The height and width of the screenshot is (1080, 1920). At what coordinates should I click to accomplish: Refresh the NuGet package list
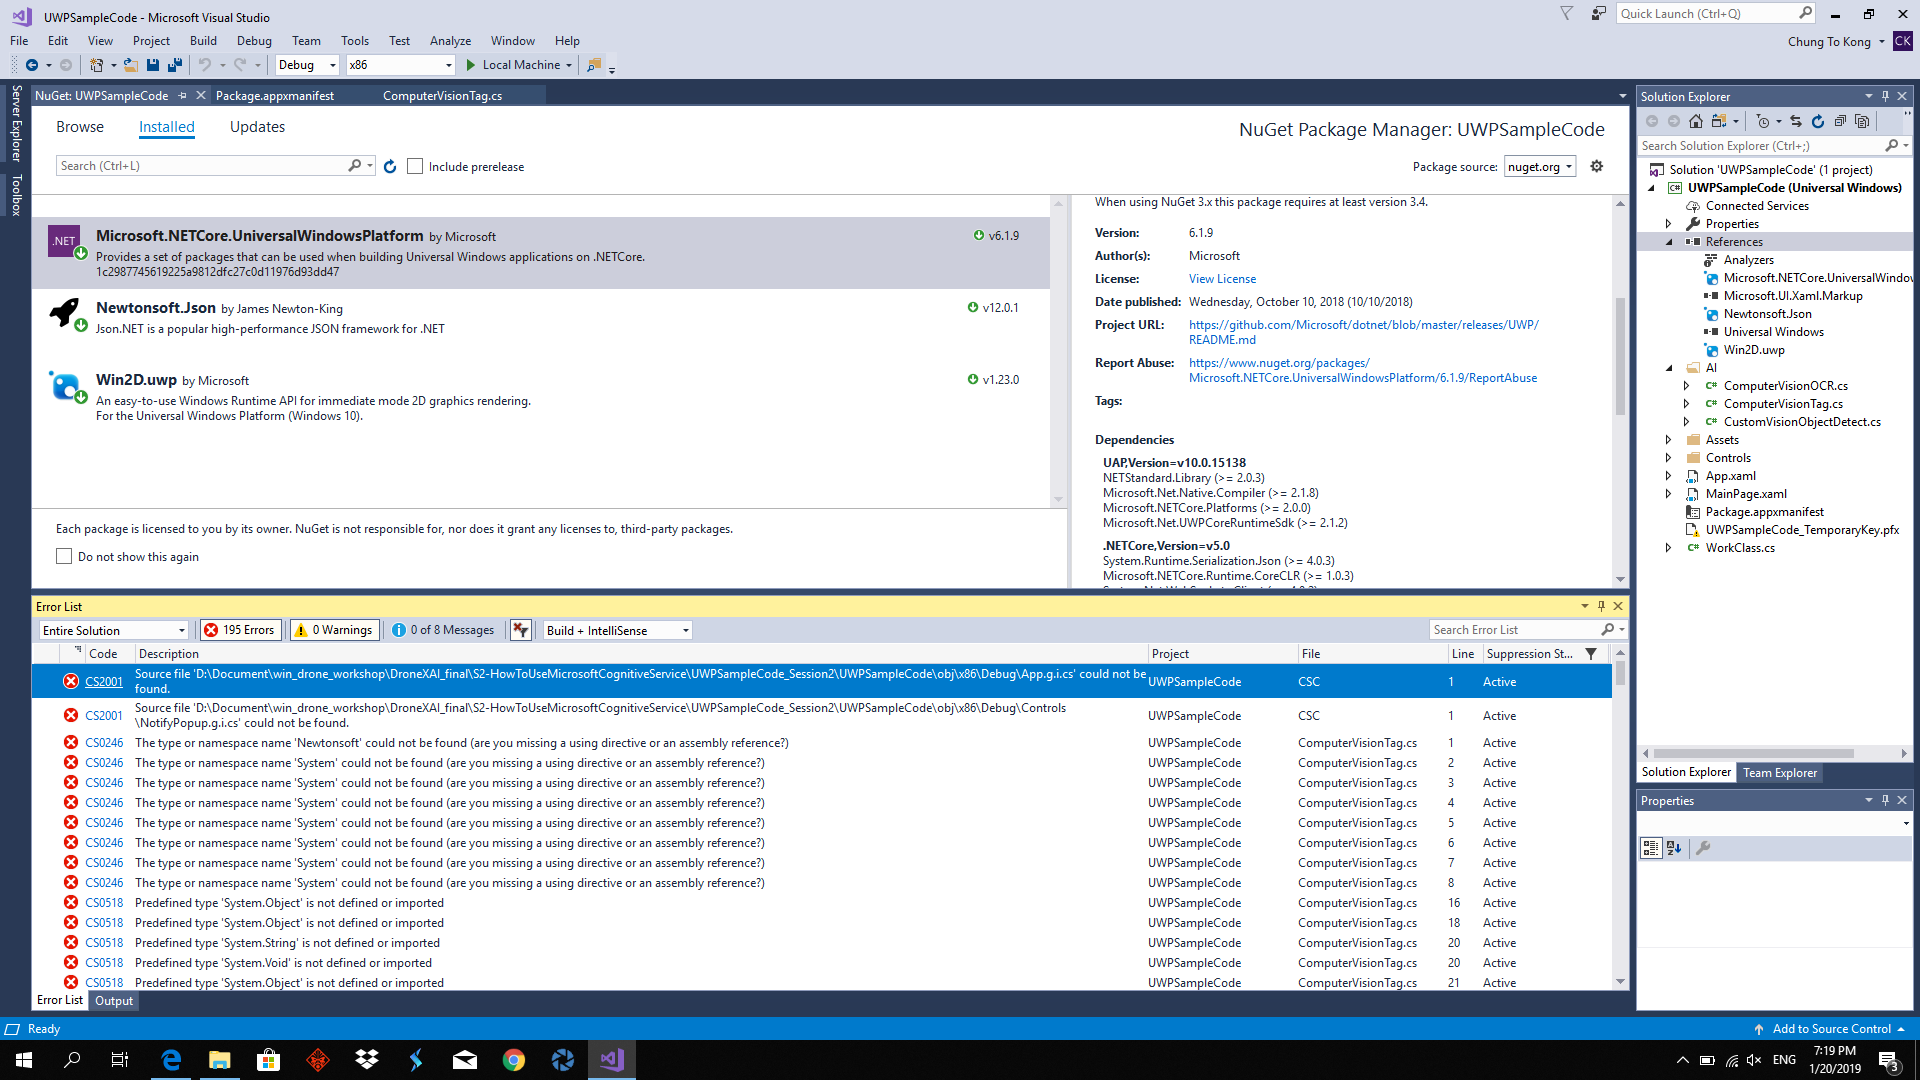coord(390,167)
